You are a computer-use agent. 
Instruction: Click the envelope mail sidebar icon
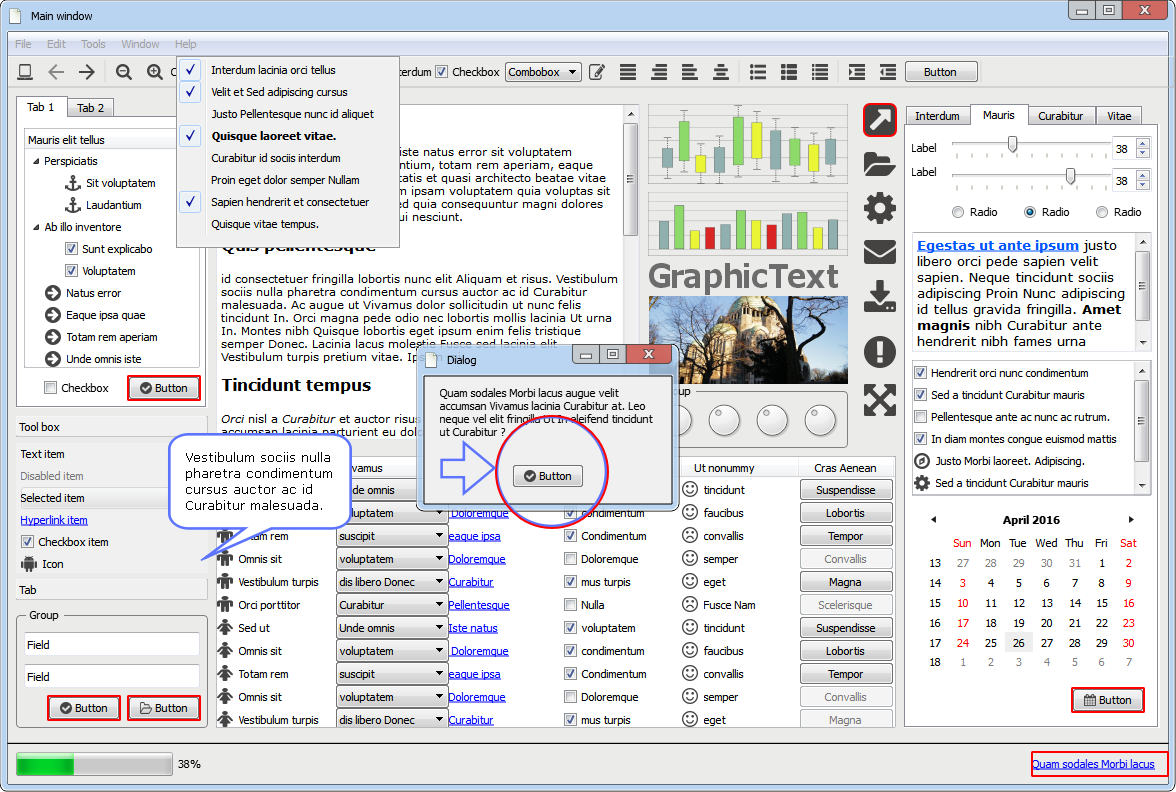879,252
